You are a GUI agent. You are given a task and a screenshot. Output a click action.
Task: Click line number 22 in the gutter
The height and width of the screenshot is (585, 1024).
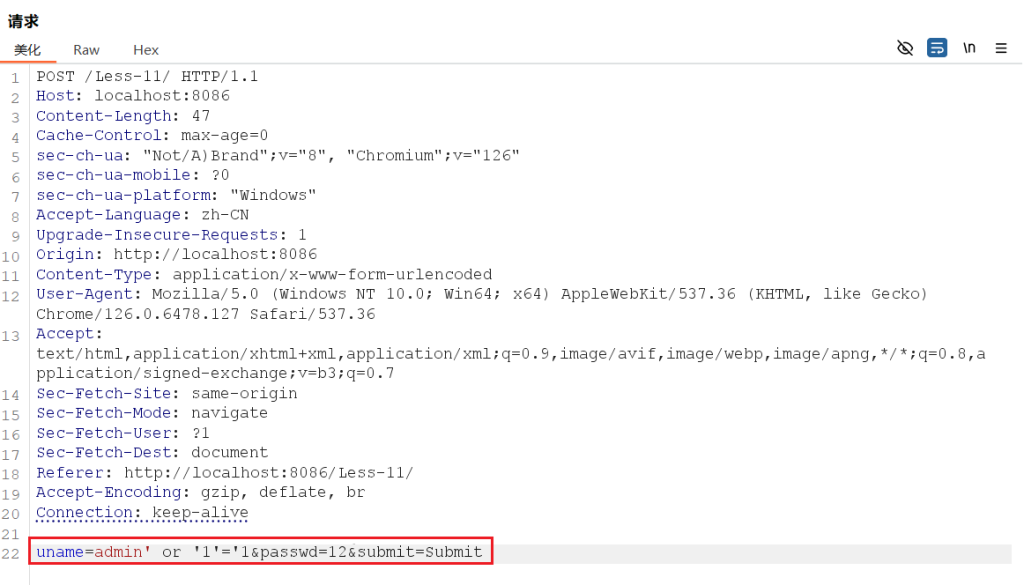pyautogui.click(x=11, y=553)
